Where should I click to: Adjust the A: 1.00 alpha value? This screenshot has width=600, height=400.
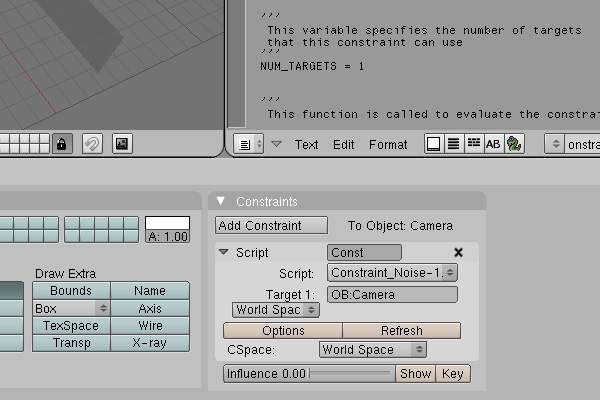point(168,236)
